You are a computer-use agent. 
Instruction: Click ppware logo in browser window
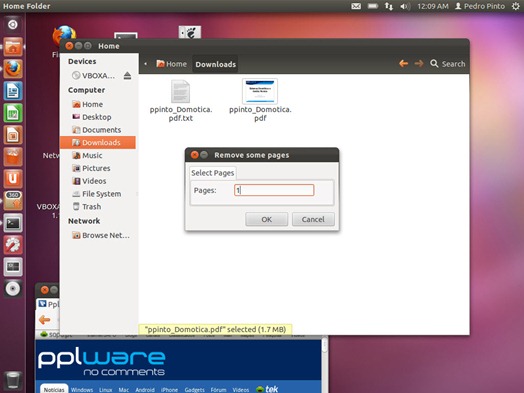tap(101, 362)
